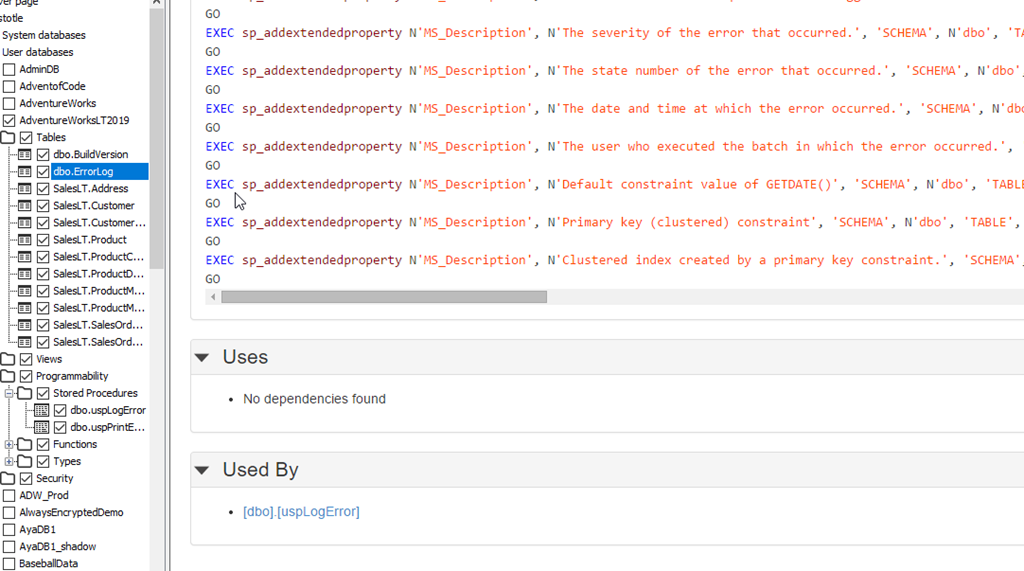Uncheck the SalesLT.Customer table checkbox
Image resolution: width=1024 pixels, height=571 pixels.
(x=43, y=206)
